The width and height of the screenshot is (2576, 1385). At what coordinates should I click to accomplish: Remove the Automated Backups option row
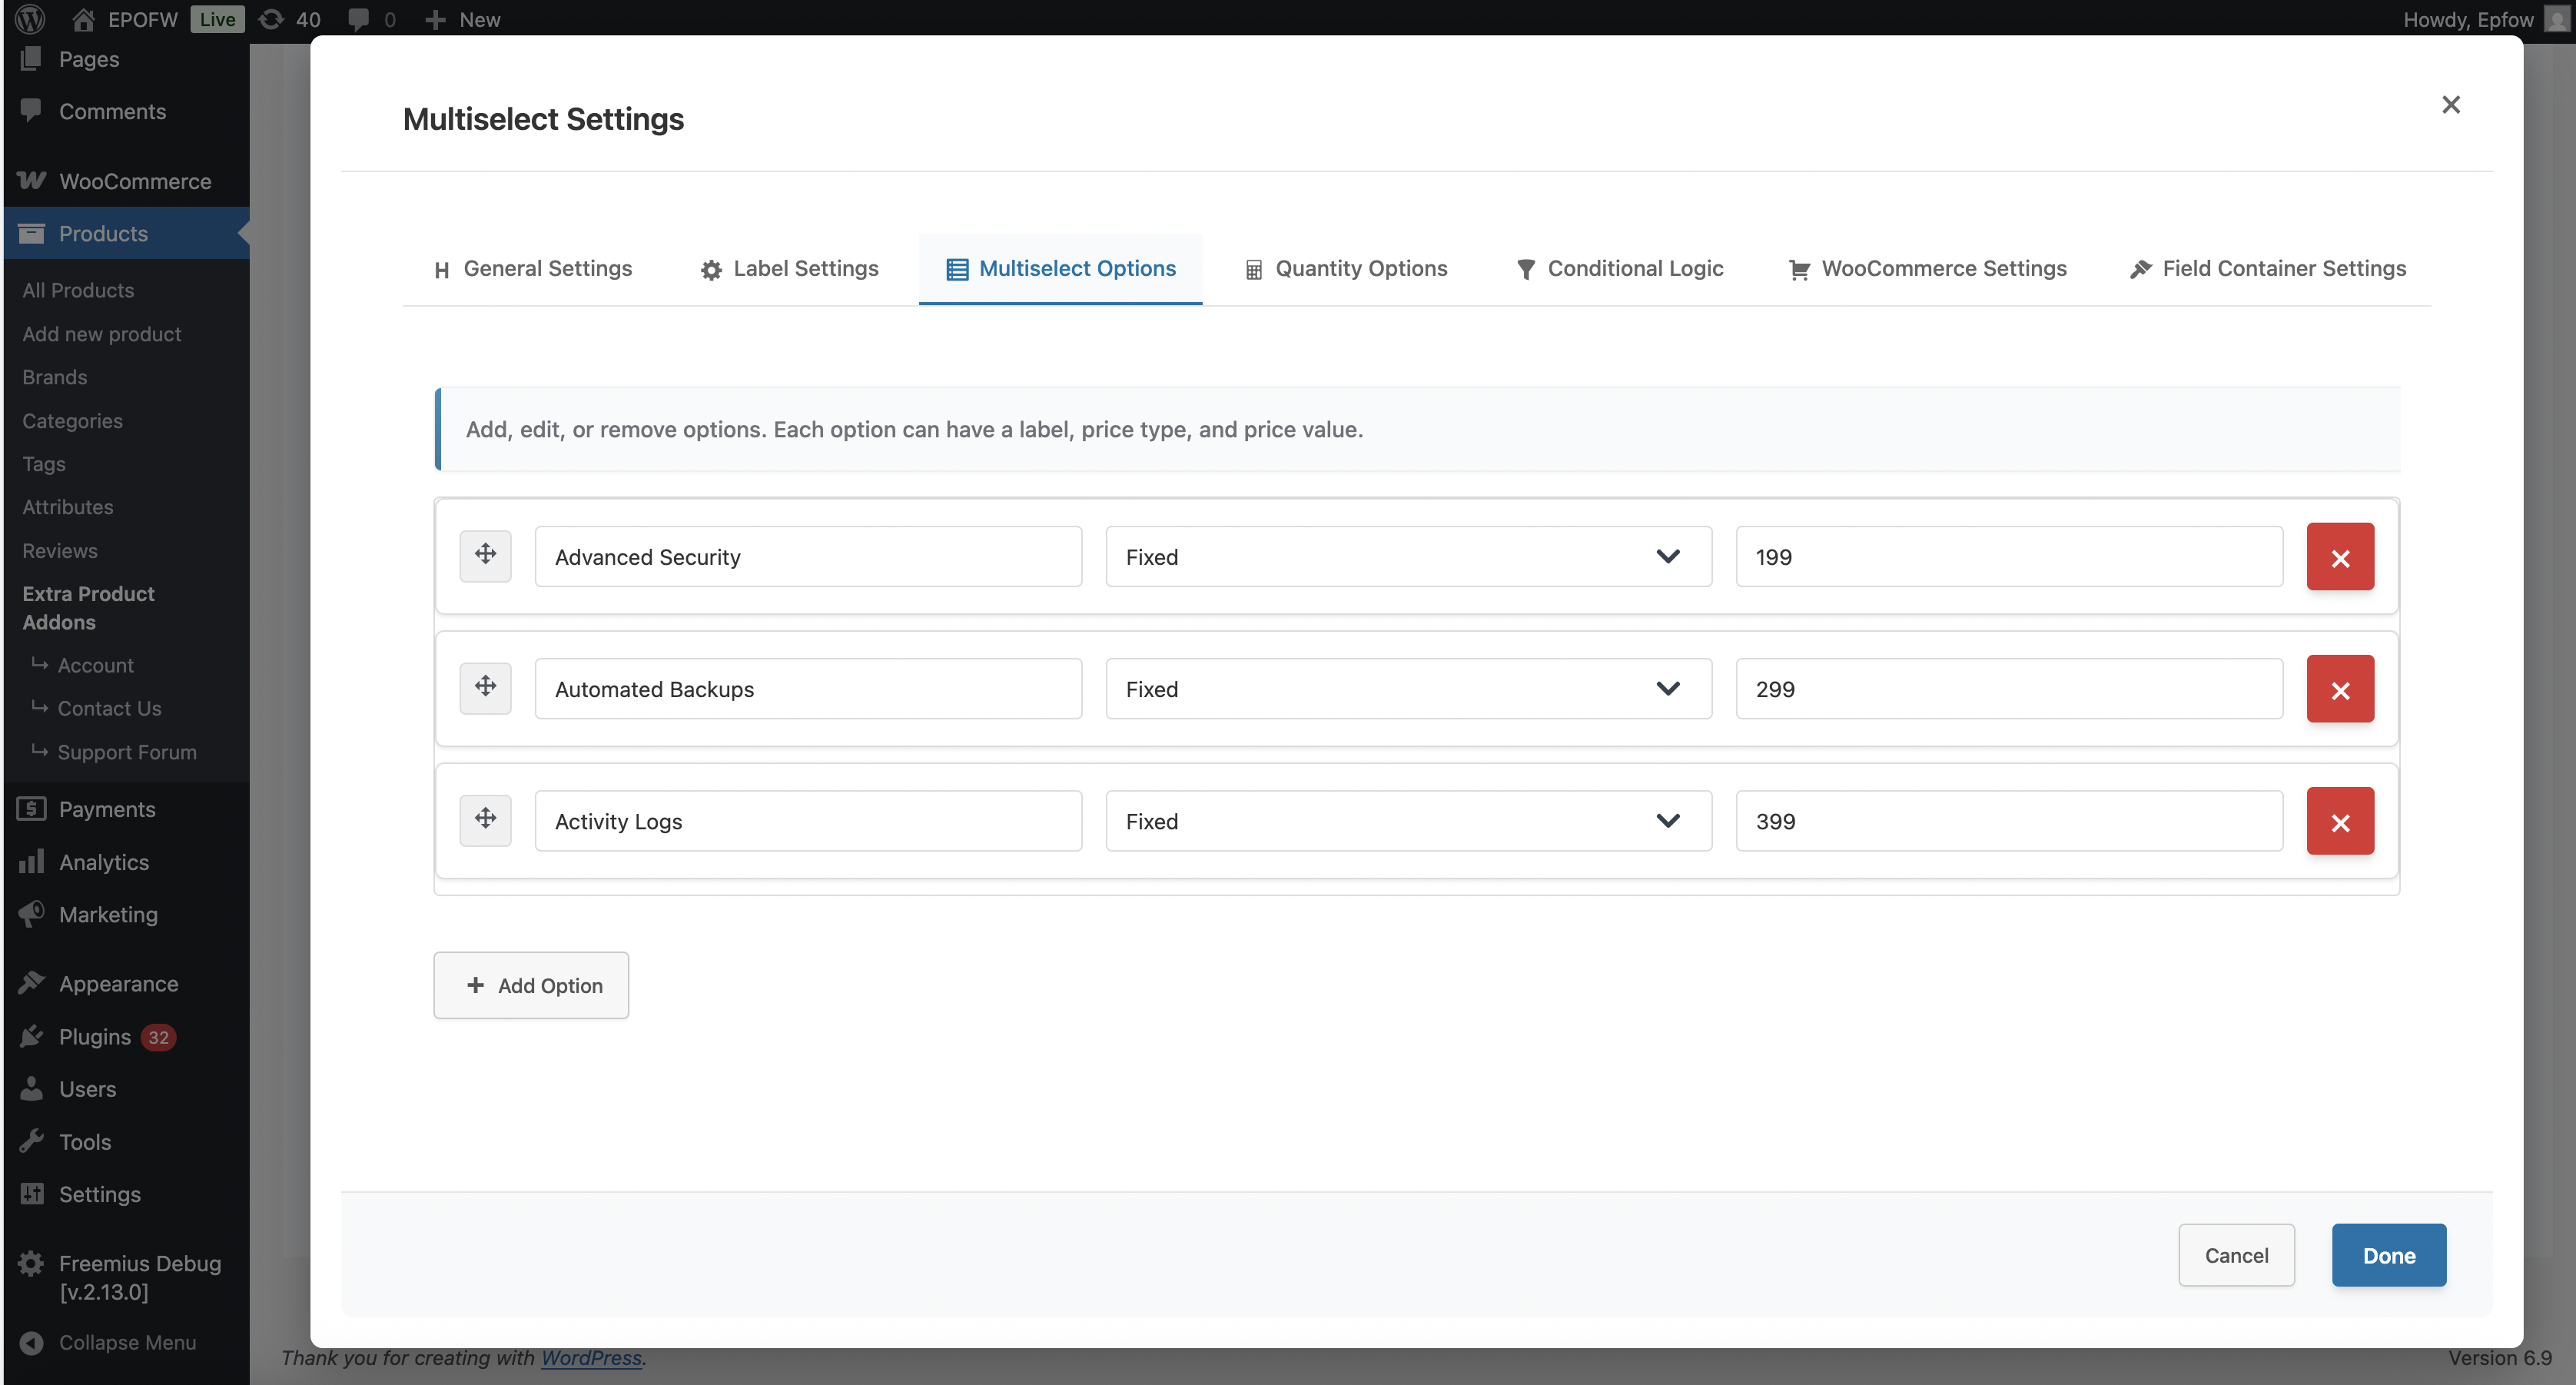pyautogui.click(x=2339, y=689)
